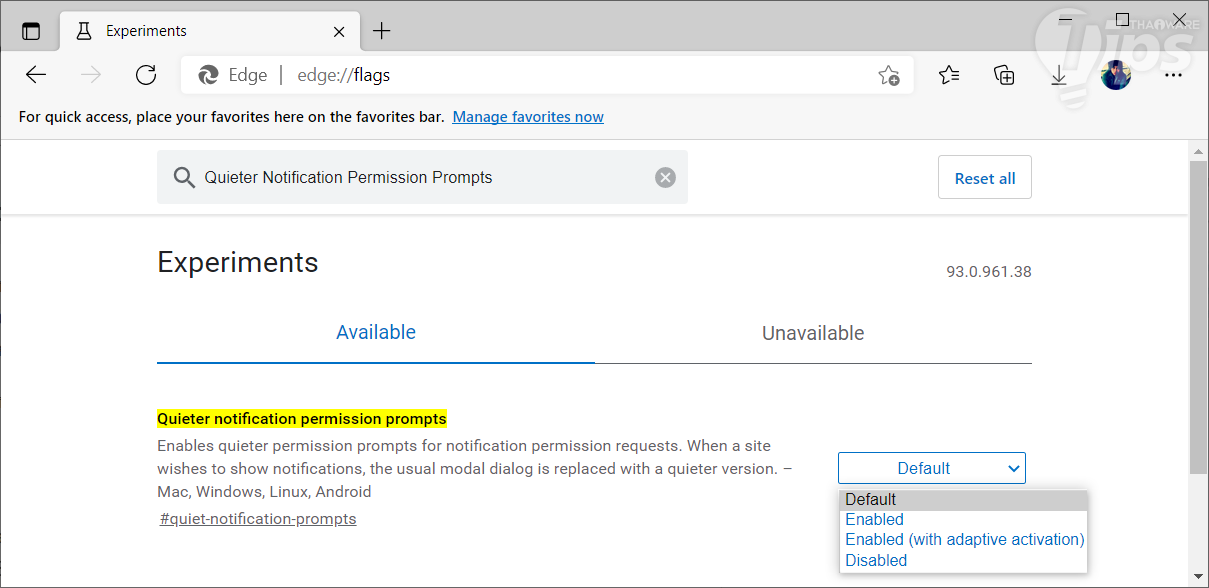Toggle the vertical tabs icon
1209x588 pixels.
(31, 31)
